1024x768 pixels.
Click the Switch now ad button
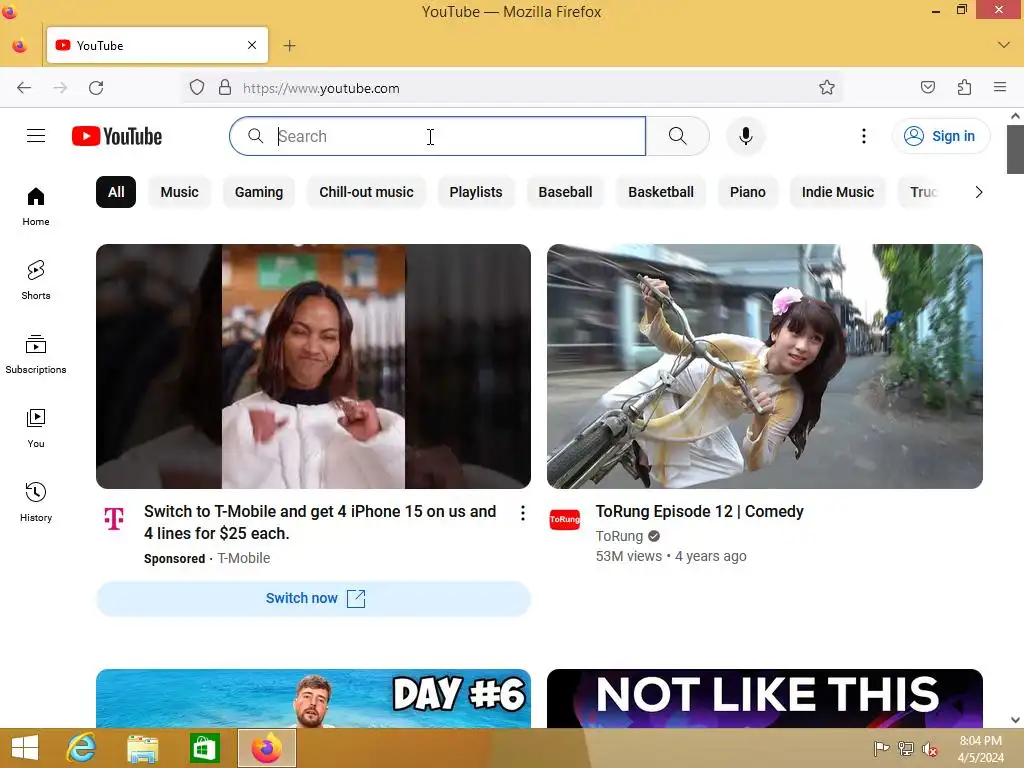(313, 598)
